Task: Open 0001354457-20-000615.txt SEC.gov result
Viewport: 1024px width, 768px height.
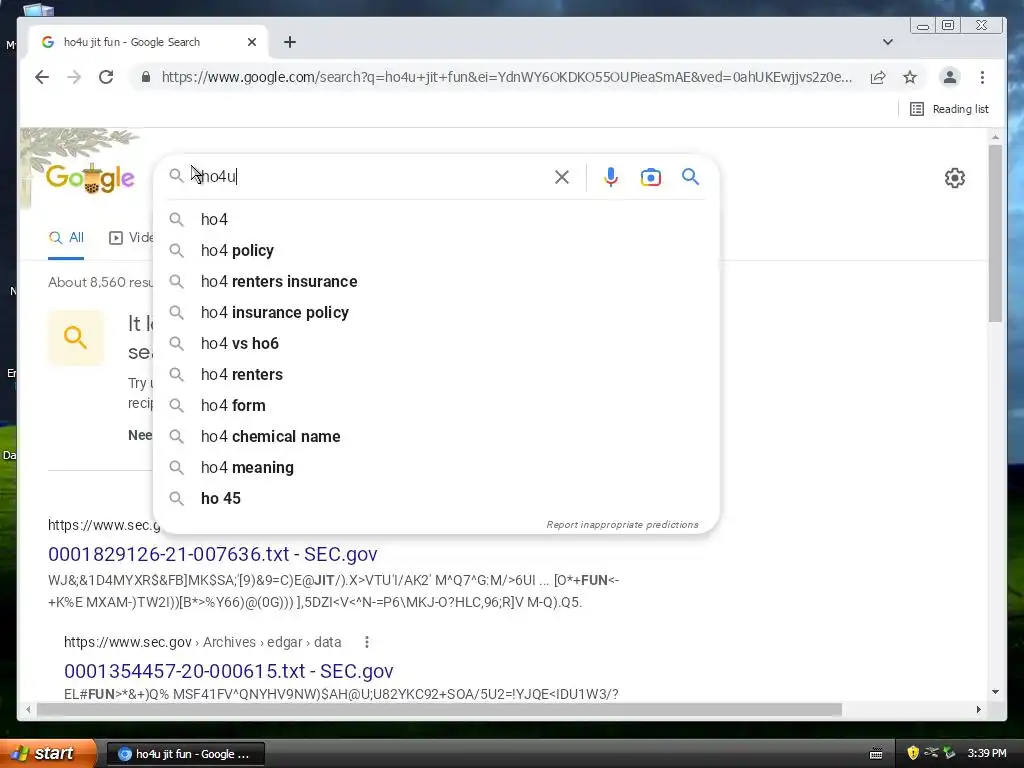Action: [x=229, y=671]
